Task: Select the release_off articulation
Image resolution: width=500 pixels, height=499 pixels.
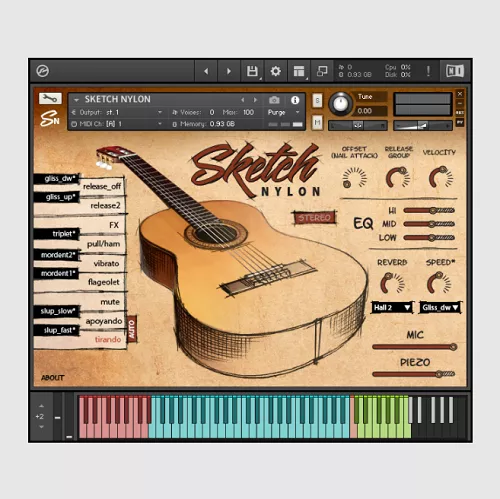Action: pyautogui.click(x=101, y=186)
